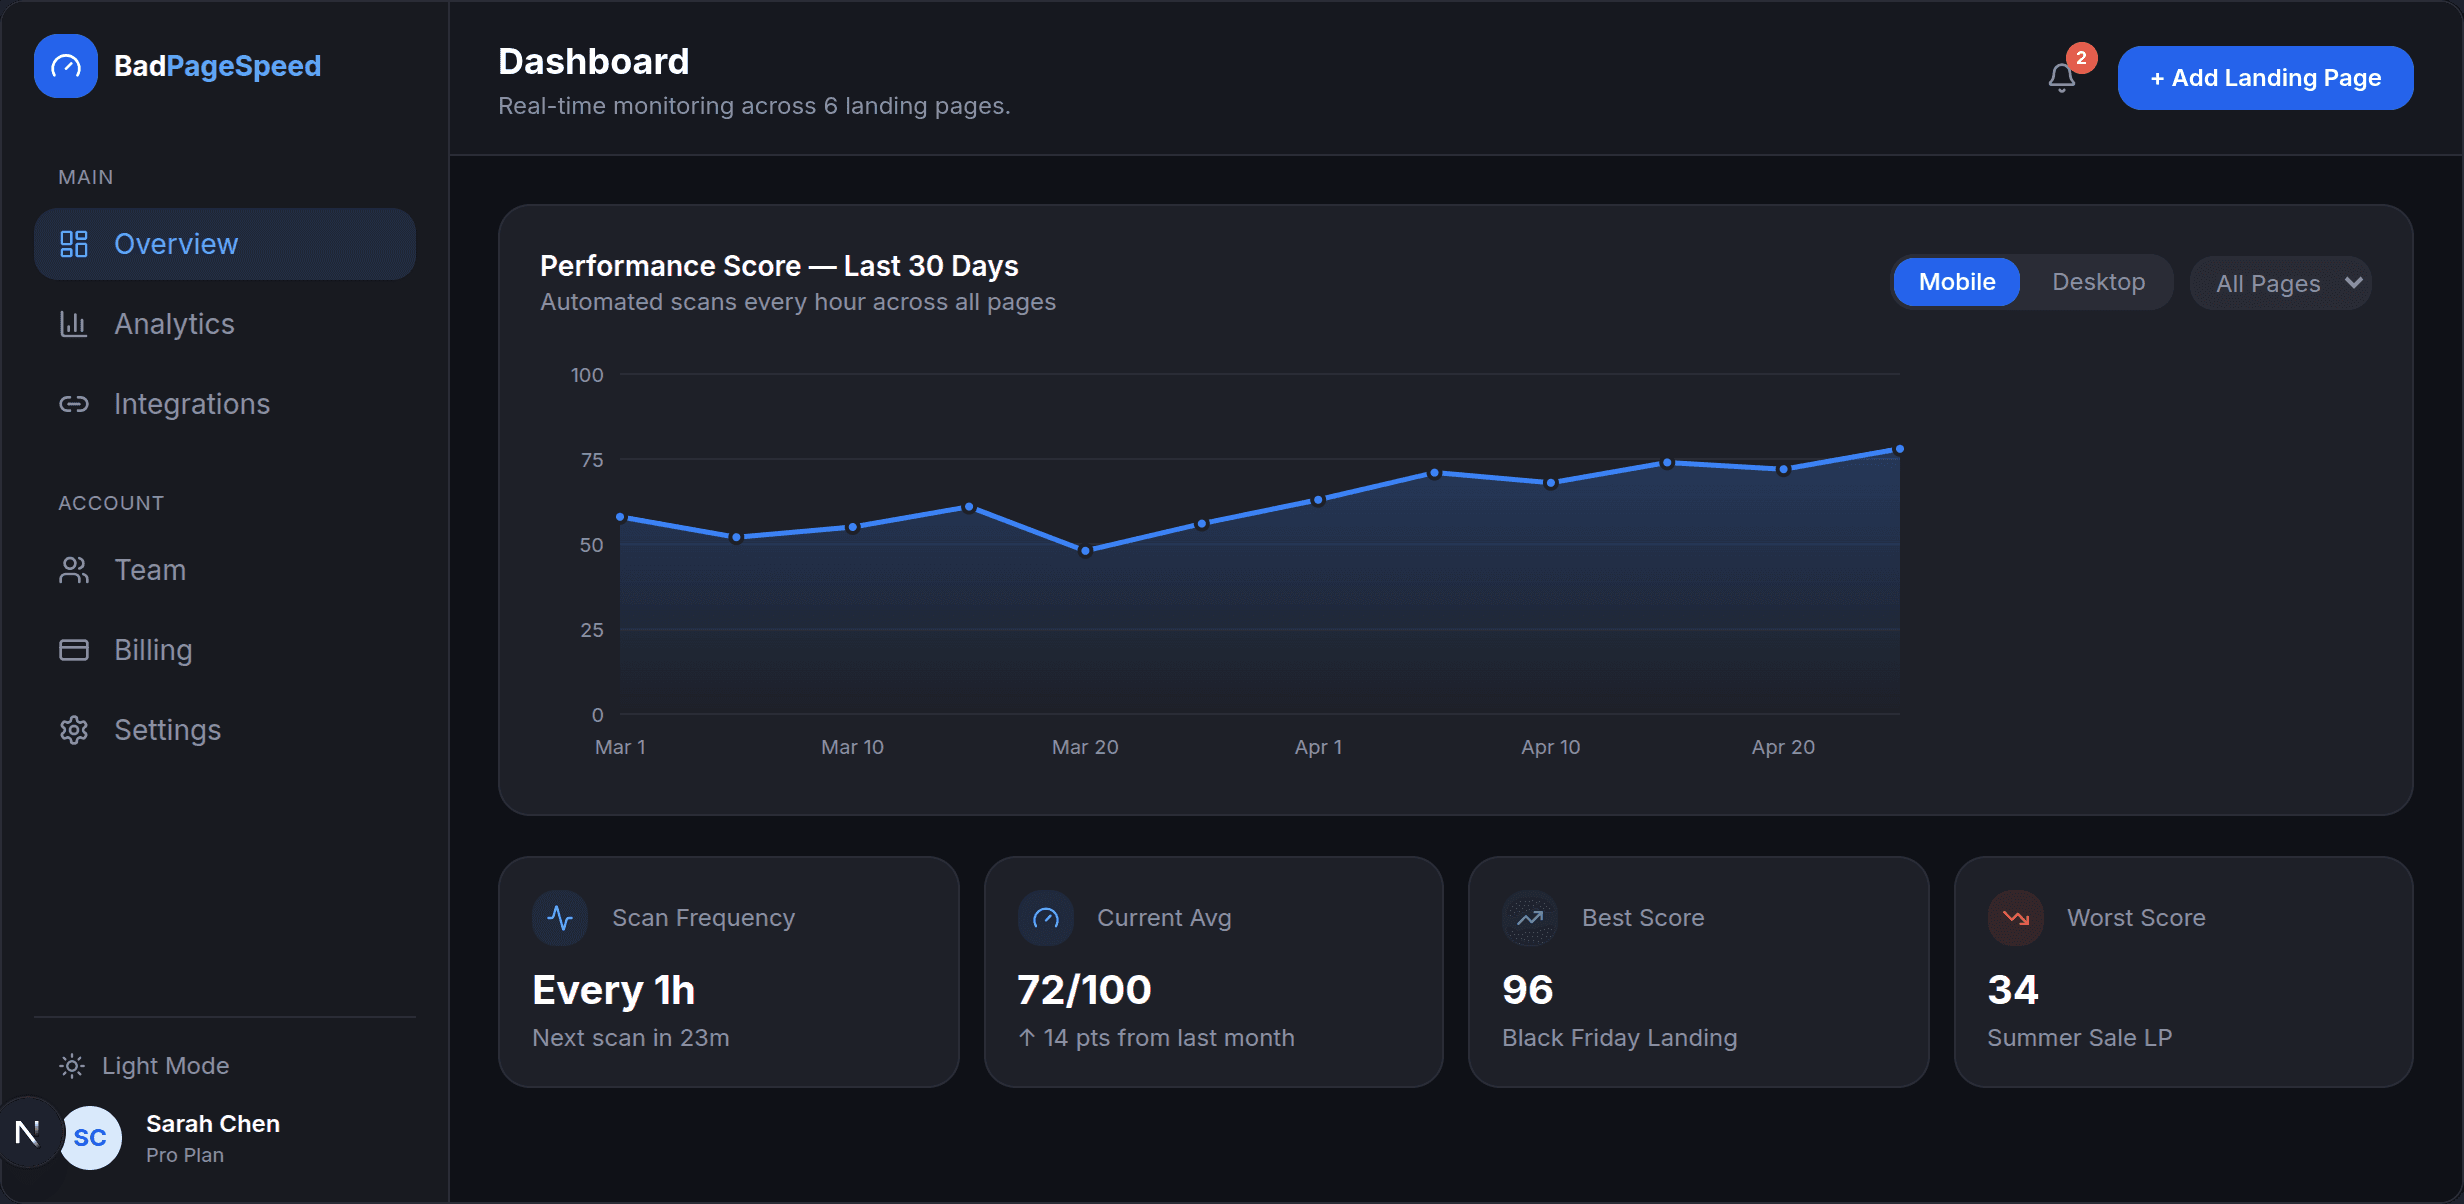Open the Analytics menu item
The width and height of the screenshot is (2464, 1204).
(x=225, y=324)
